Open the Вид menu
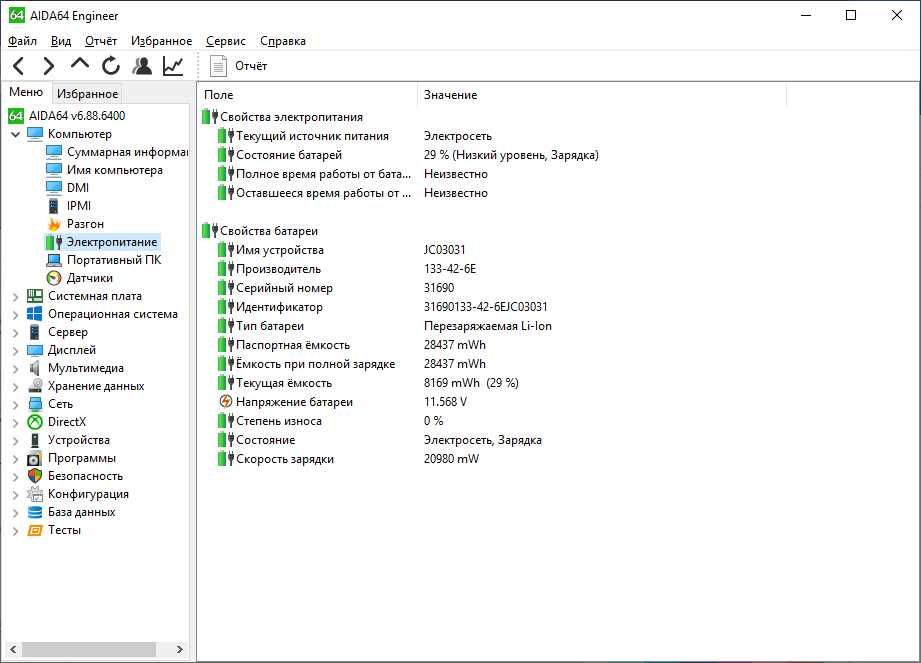The width and height of the screenshot is (921, 663). coord(60,41)
